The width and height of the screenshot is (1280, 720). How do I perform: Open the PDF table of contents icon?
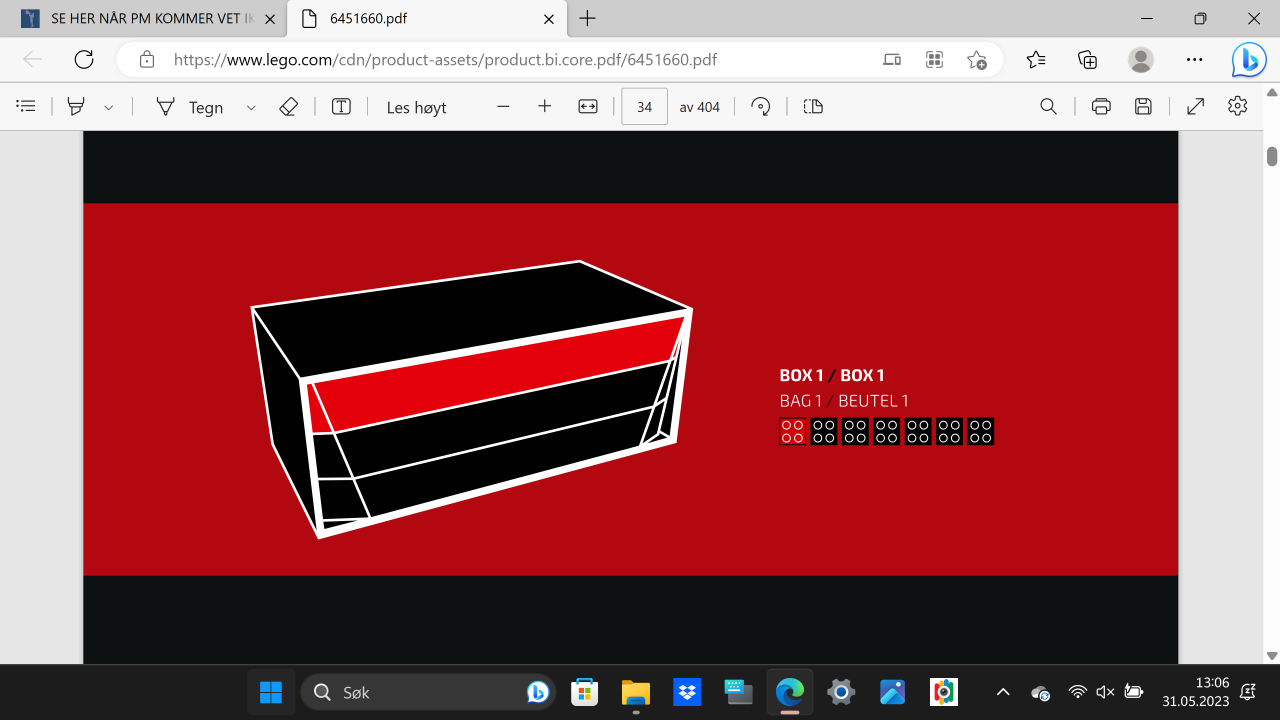pyautogui.click(x=27, y=106)
